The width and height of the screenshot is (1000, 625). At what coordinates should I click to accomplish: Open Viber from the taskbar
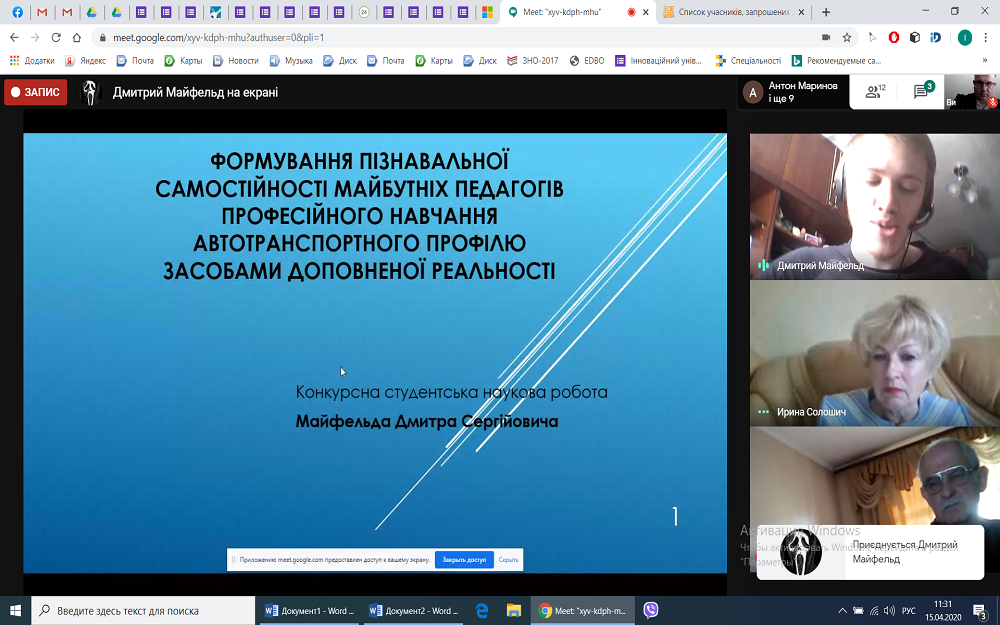(650, 610)
